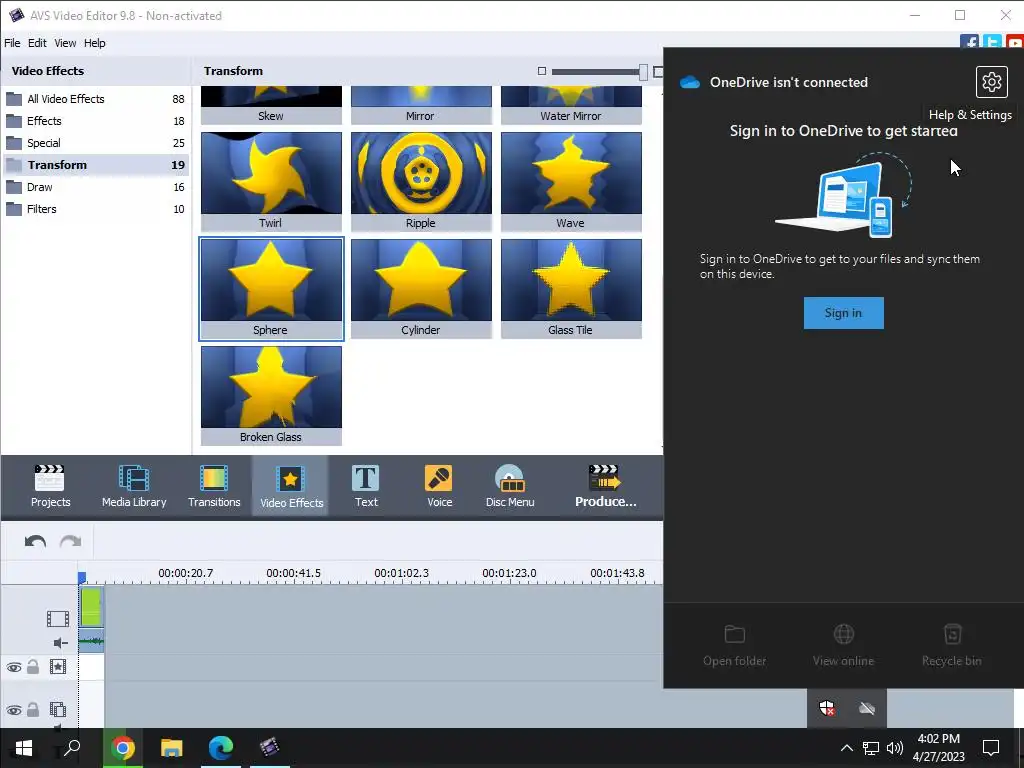Click the Facebook icon in AVS toolbar
Image resolution: width=1024 pixels, height=768 pixels.
click(969, 43)
